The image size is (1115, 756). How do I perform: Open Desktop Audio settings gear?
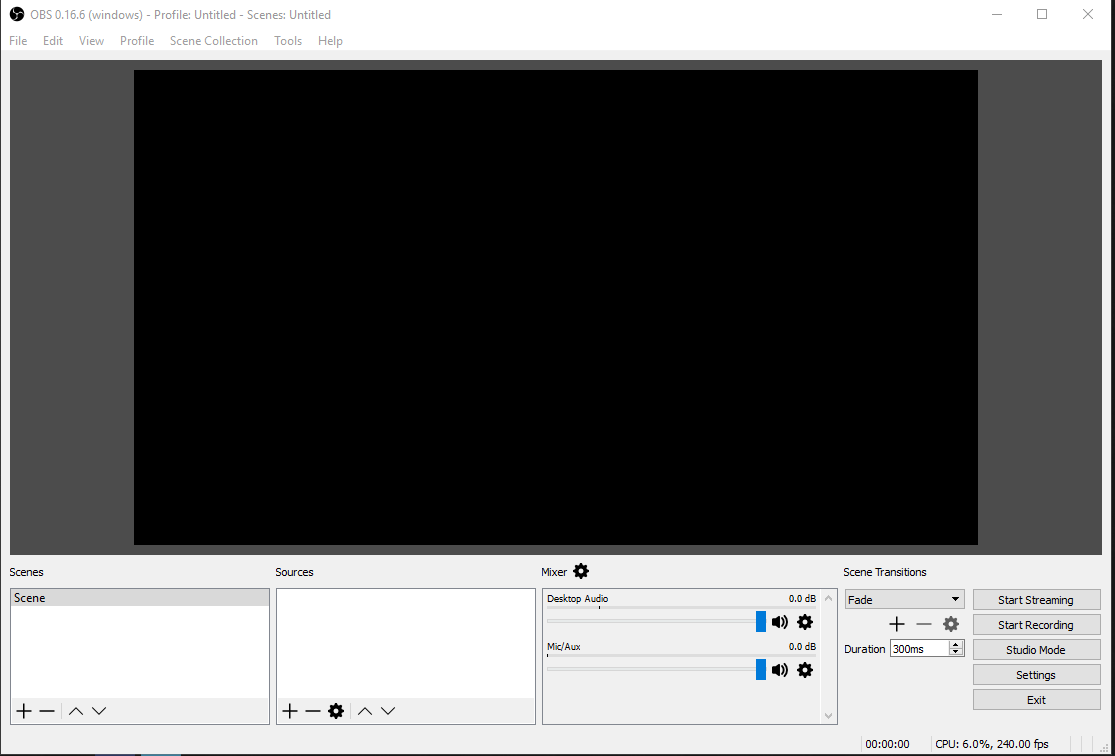tap(805, 622)
